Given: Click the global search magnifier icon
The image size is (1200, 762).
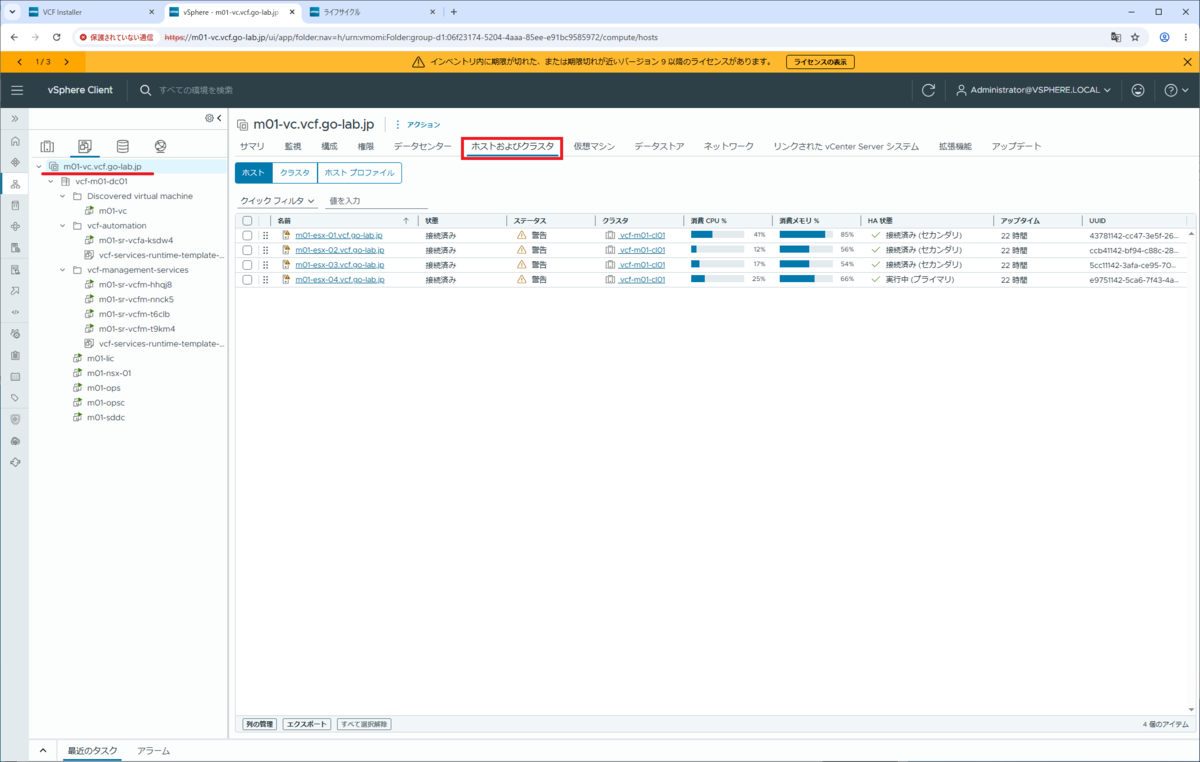Looking at the screenshot, I should pyautogui.click(x=146, y=90).
